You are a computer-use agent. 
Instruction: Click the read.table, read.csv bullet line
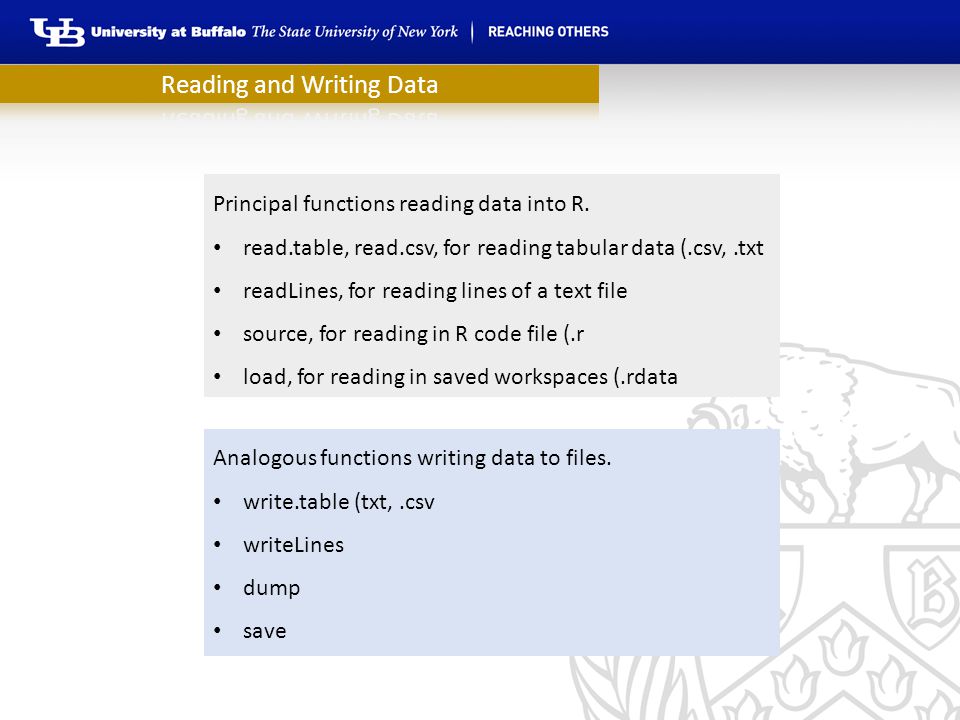503,248
